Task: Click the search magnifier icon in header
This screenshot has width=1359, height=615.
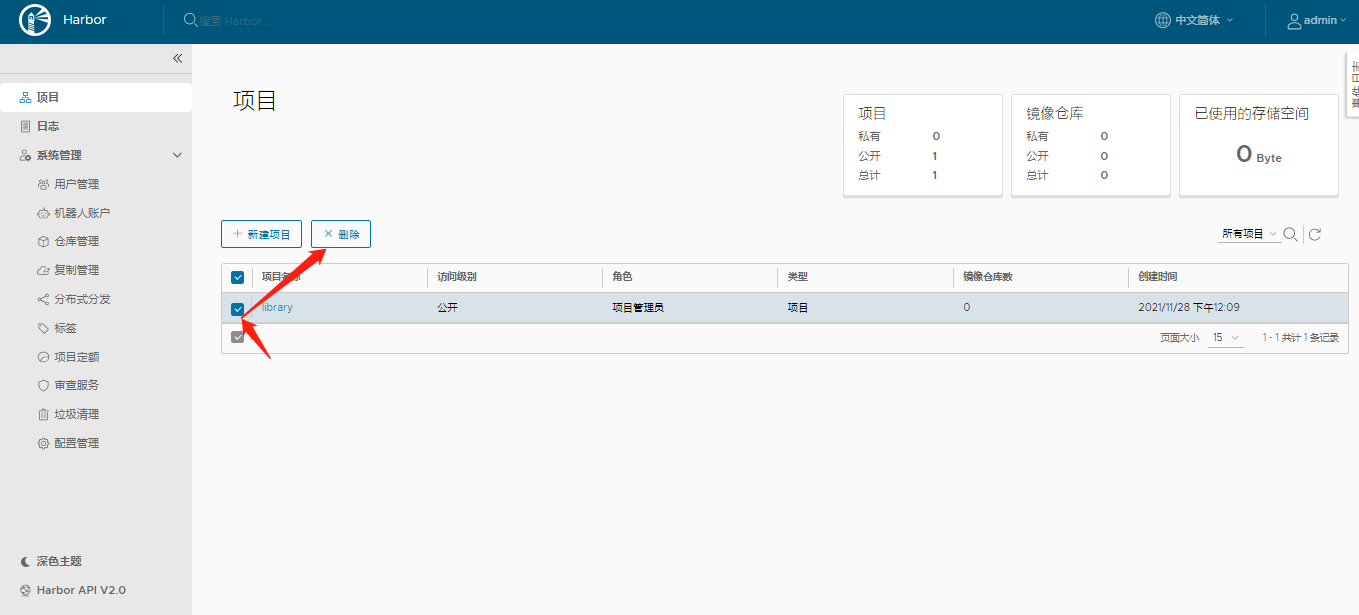Action: 190,20
